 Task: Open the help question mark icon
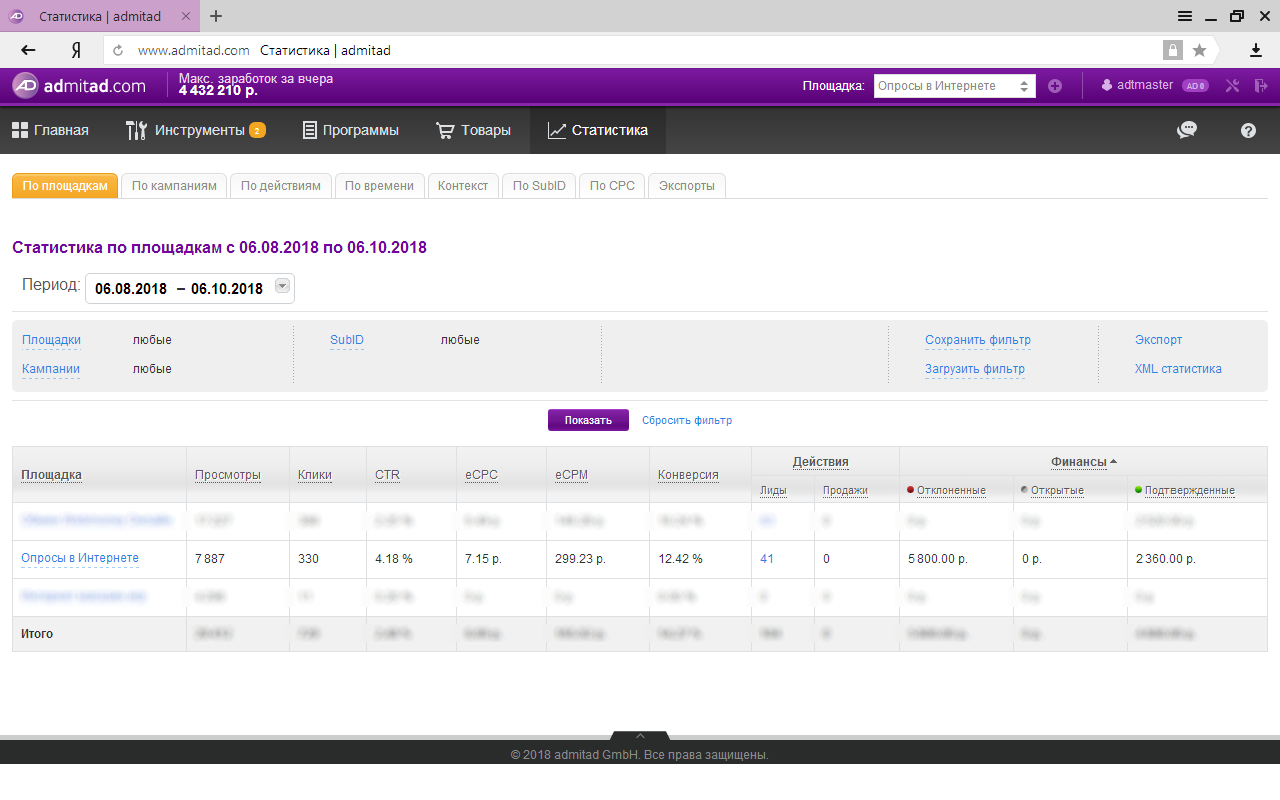1248,130
